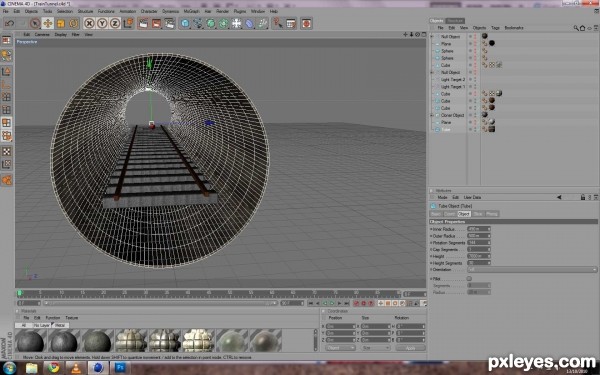Open the Size dropdown in Coordinates panel

[375, 348]
